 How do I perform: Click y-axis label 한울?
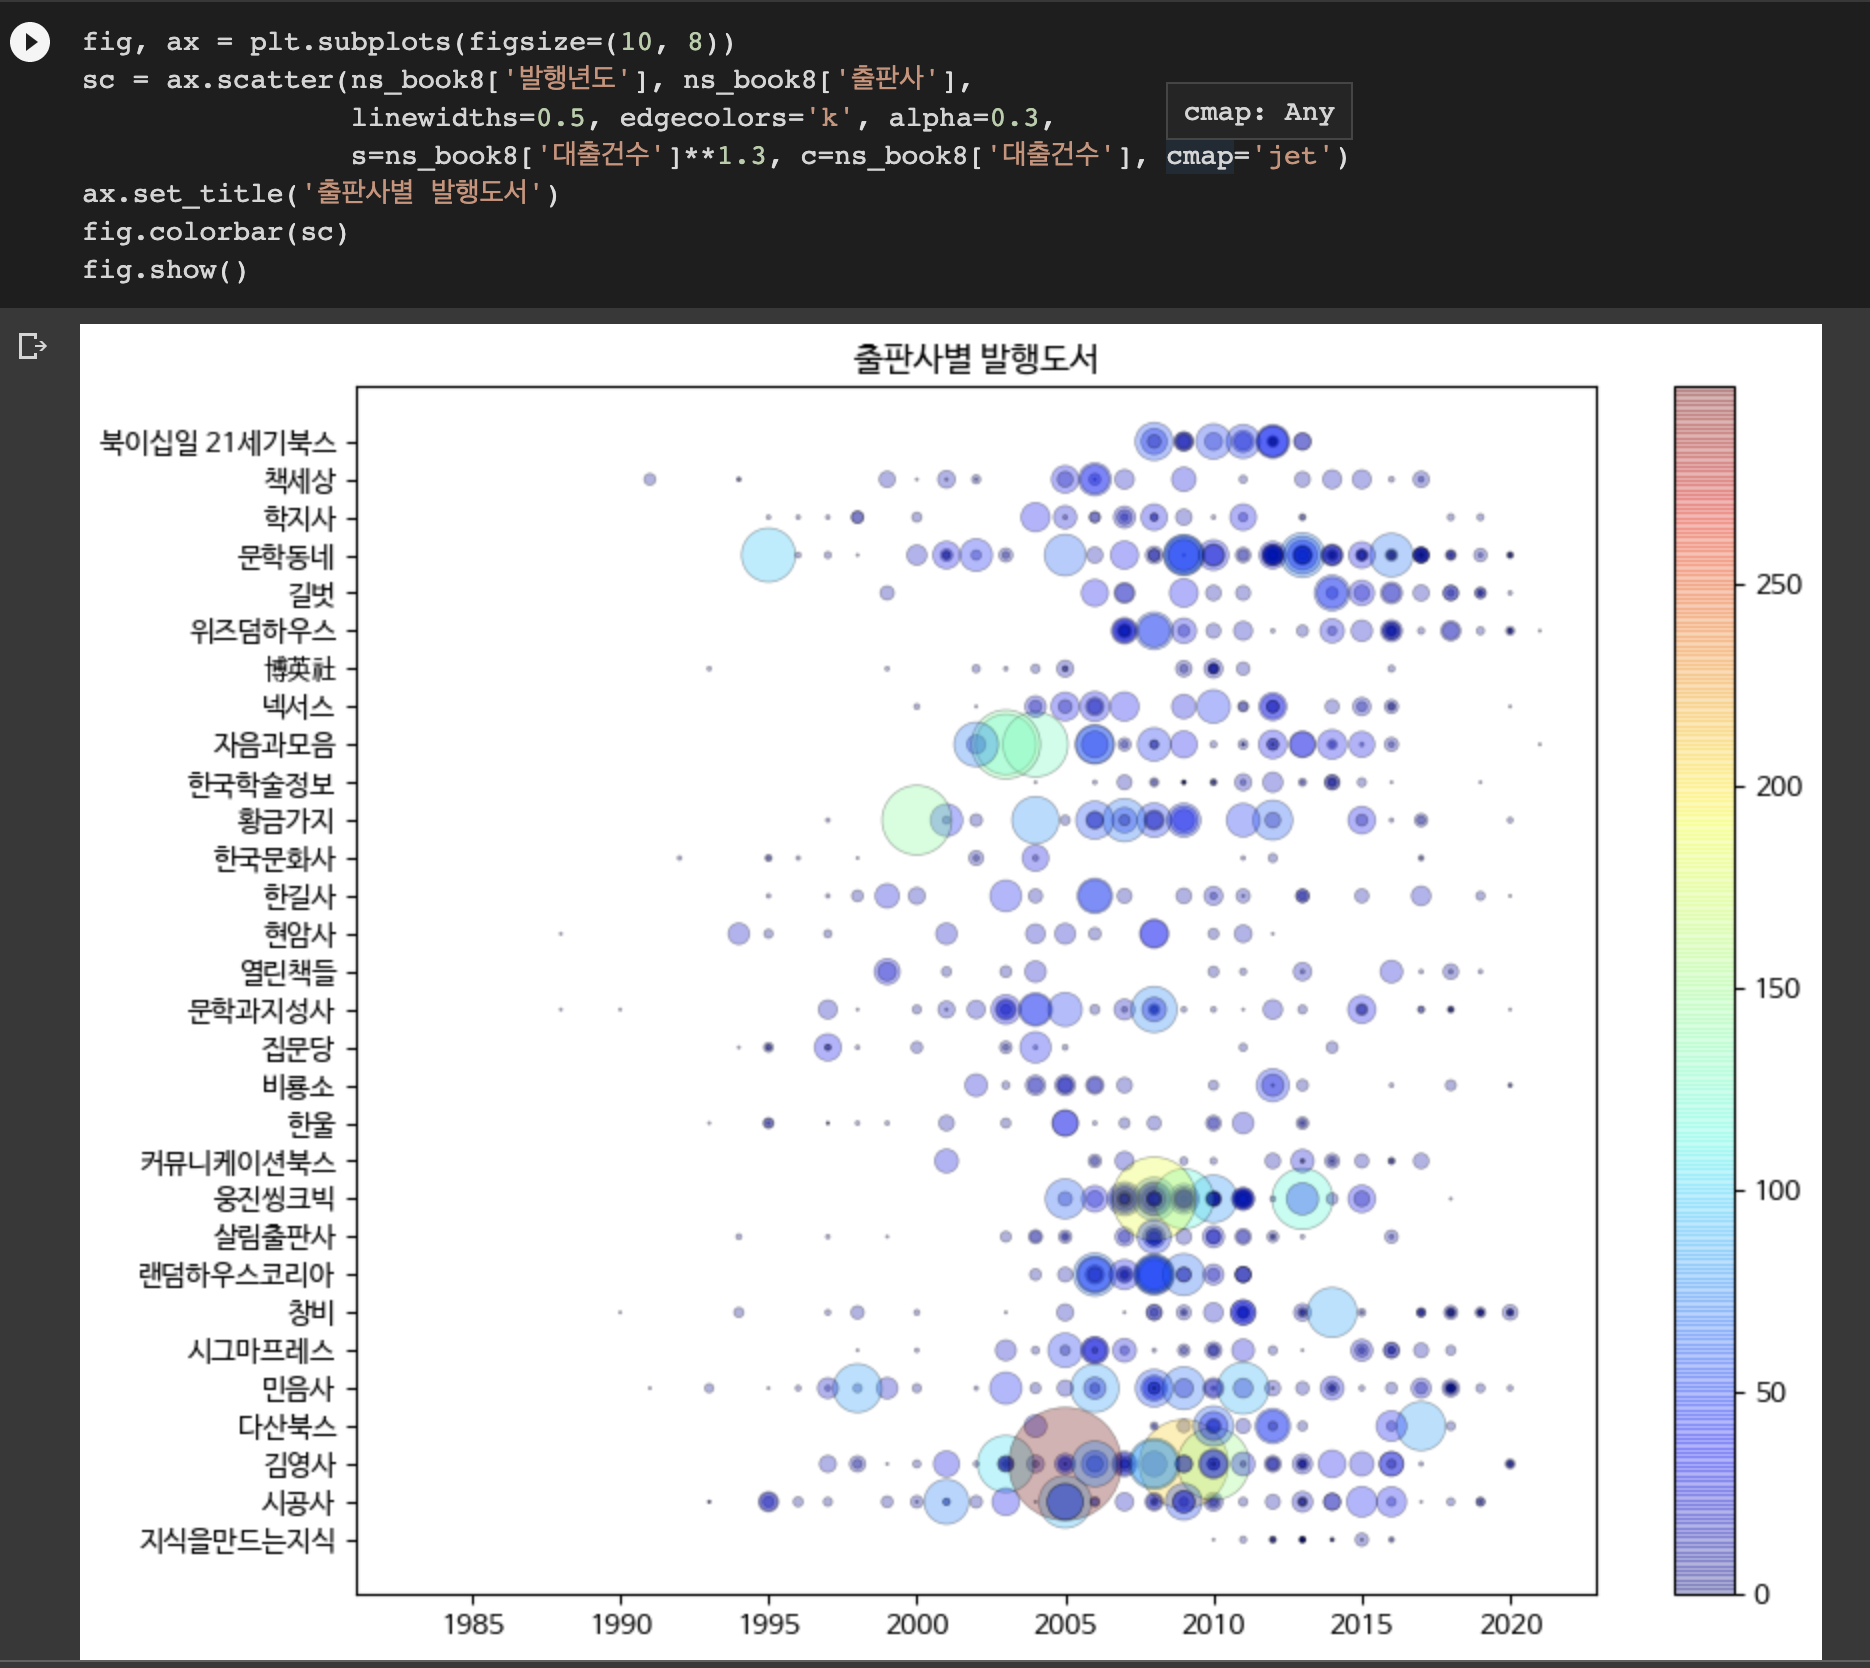(311, 1123)
